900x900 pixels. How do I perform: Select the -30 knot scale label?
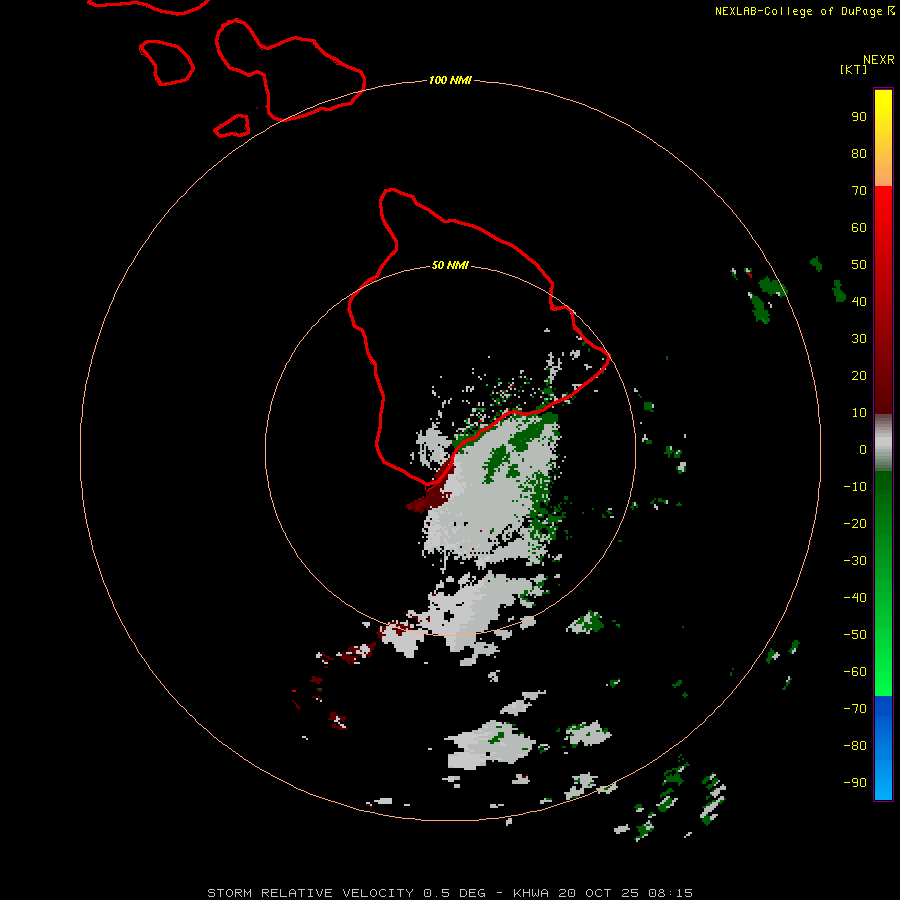(x=855, y=561)
